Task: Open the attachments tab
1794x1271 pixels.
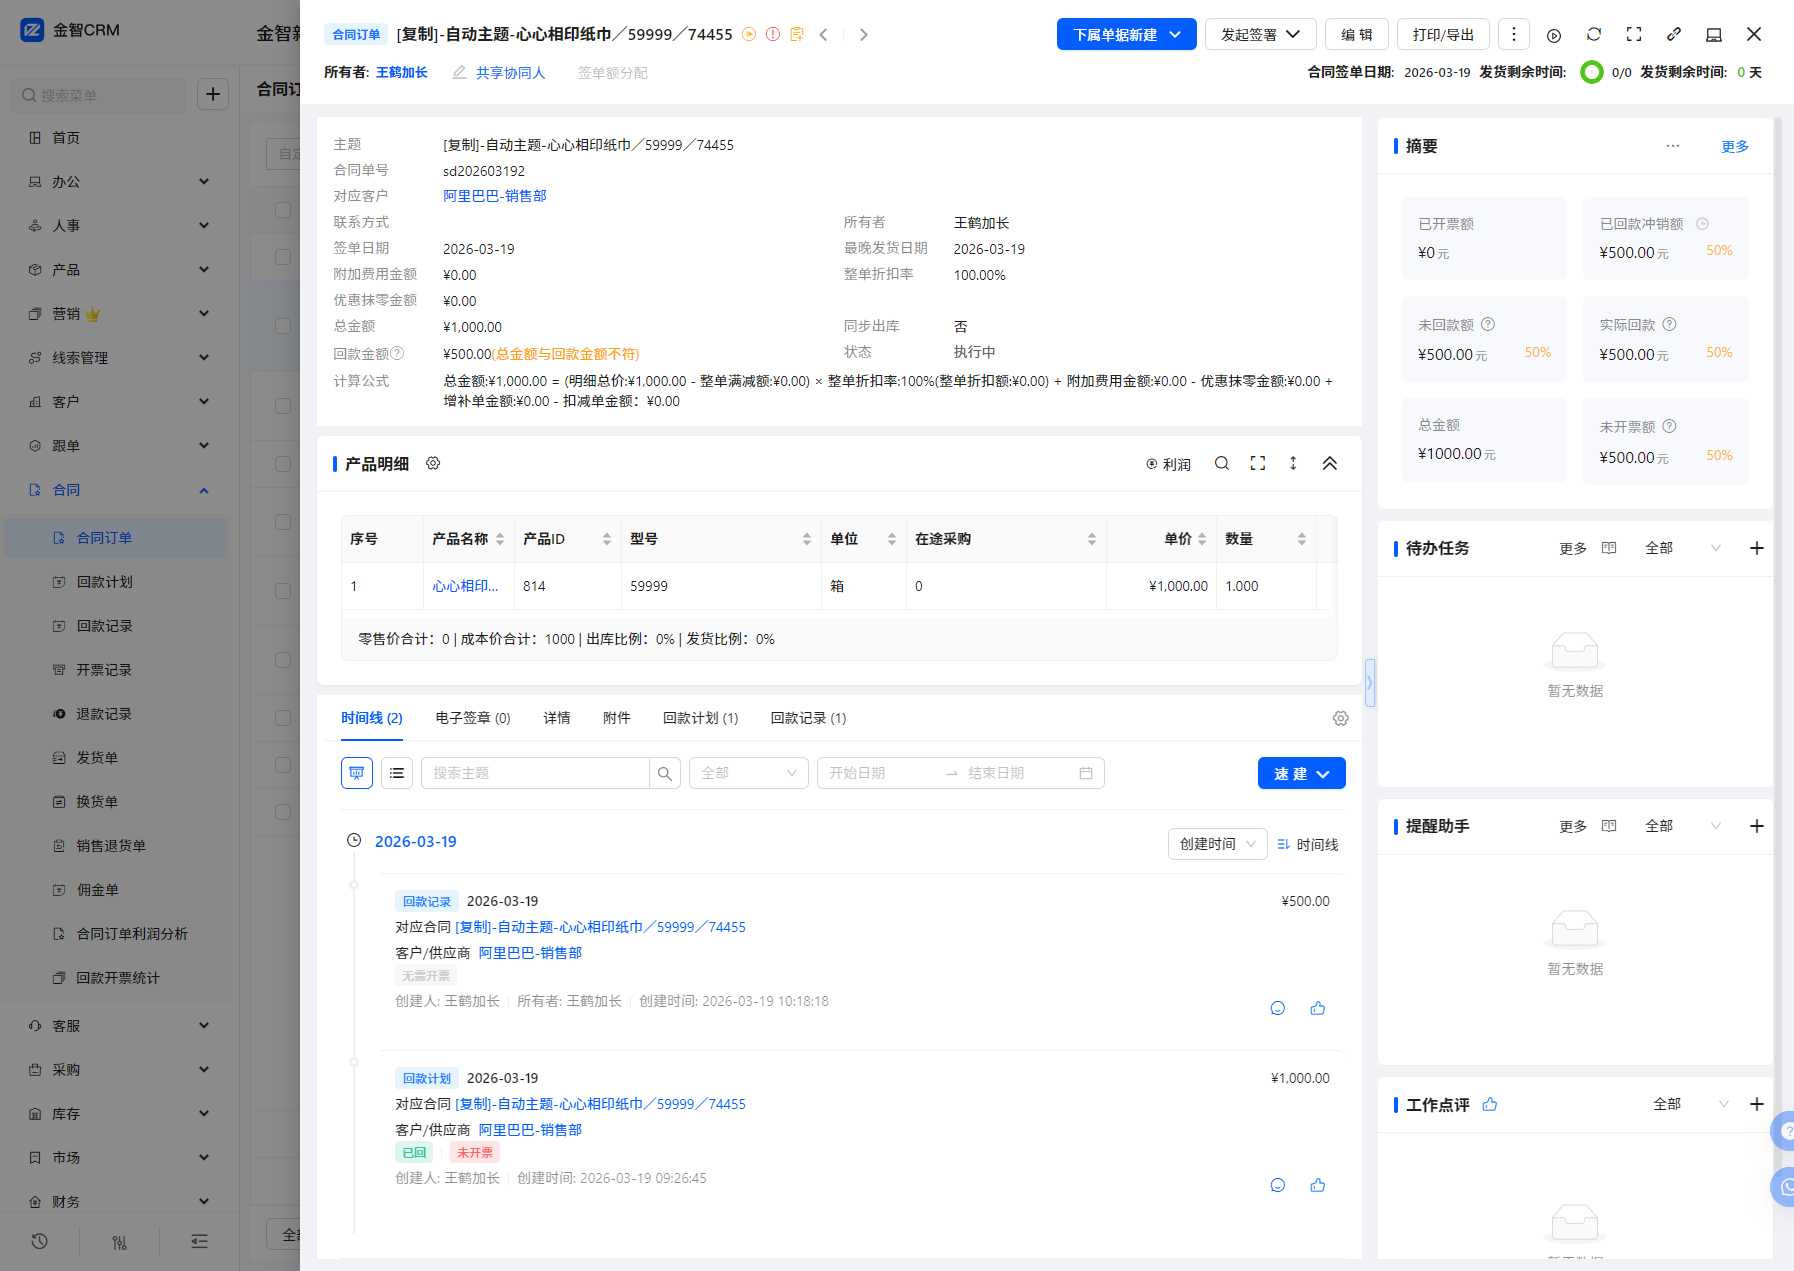Action: pyautogui.click(x=617, y=718)
